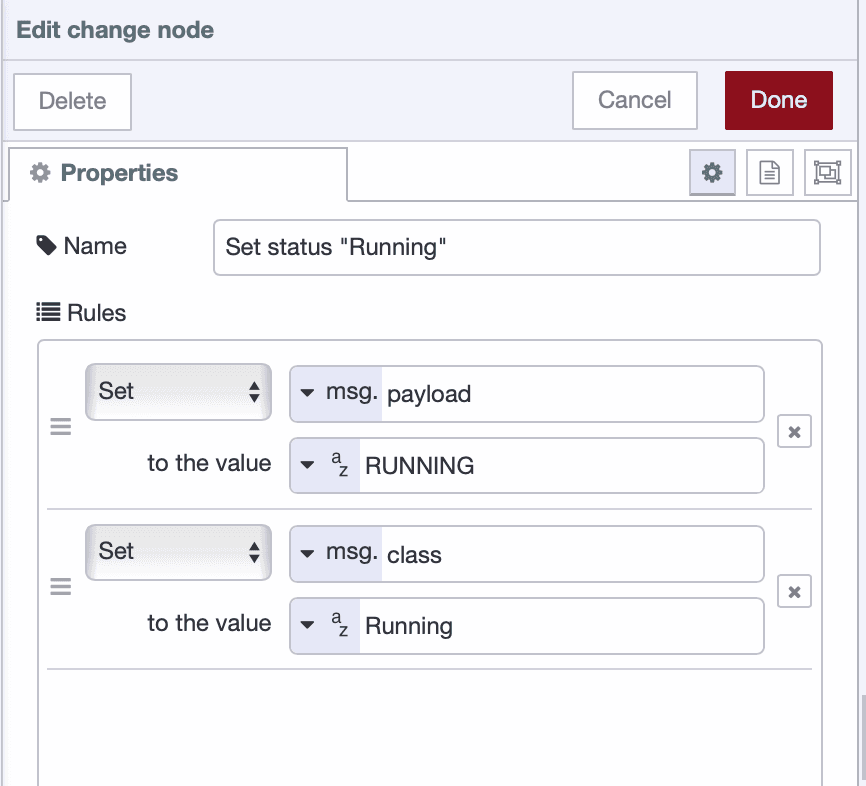Select the gear Properties icon

pos(712,172)
